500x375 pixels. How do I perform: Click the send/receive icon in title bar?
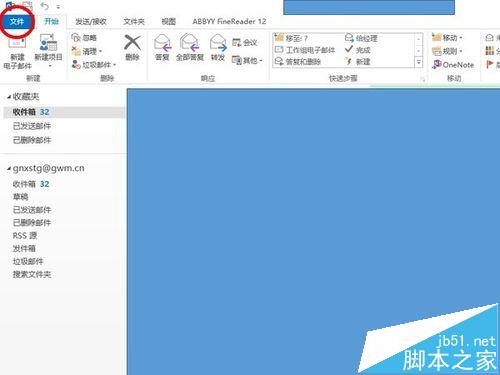click(x=27, y=5)
